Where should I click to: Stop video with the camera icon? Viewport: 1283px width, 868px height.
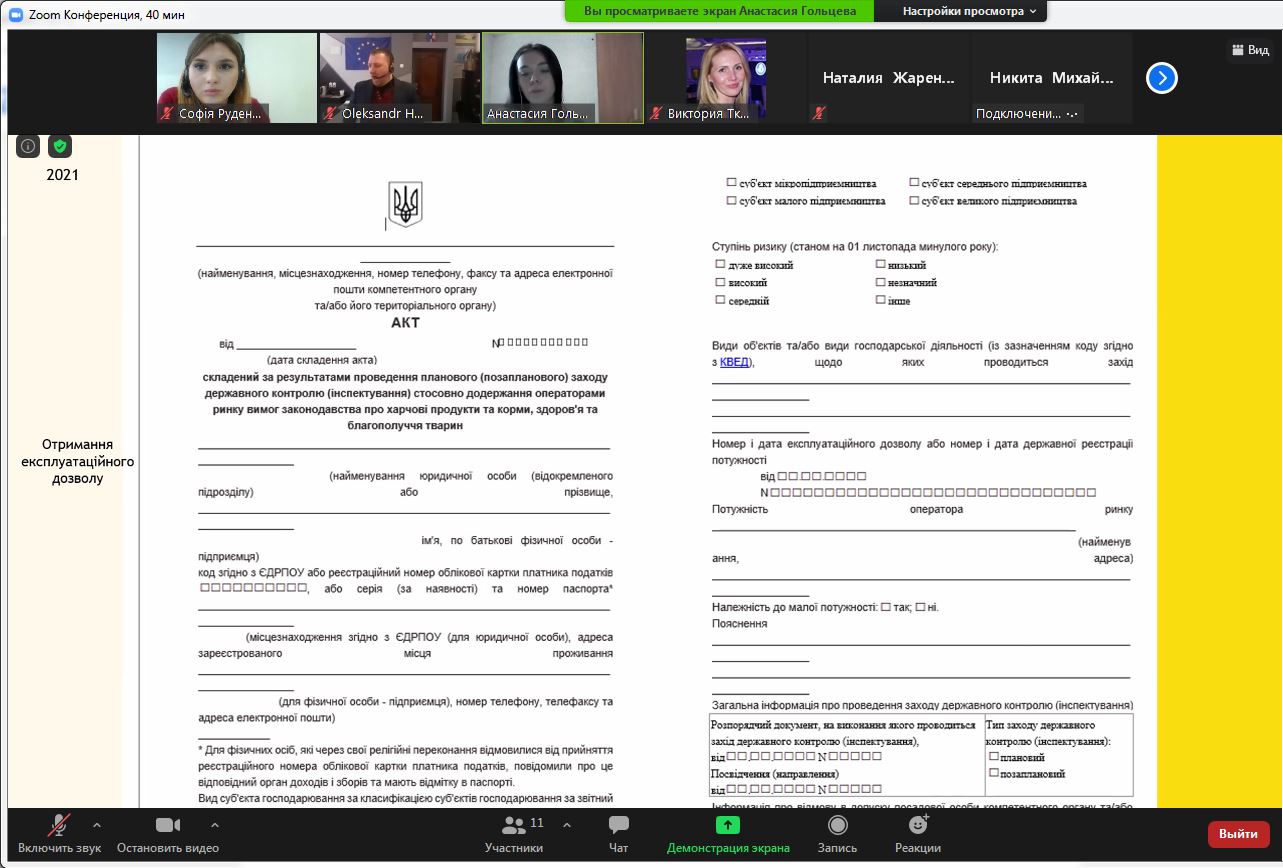(x=167, y=834)
